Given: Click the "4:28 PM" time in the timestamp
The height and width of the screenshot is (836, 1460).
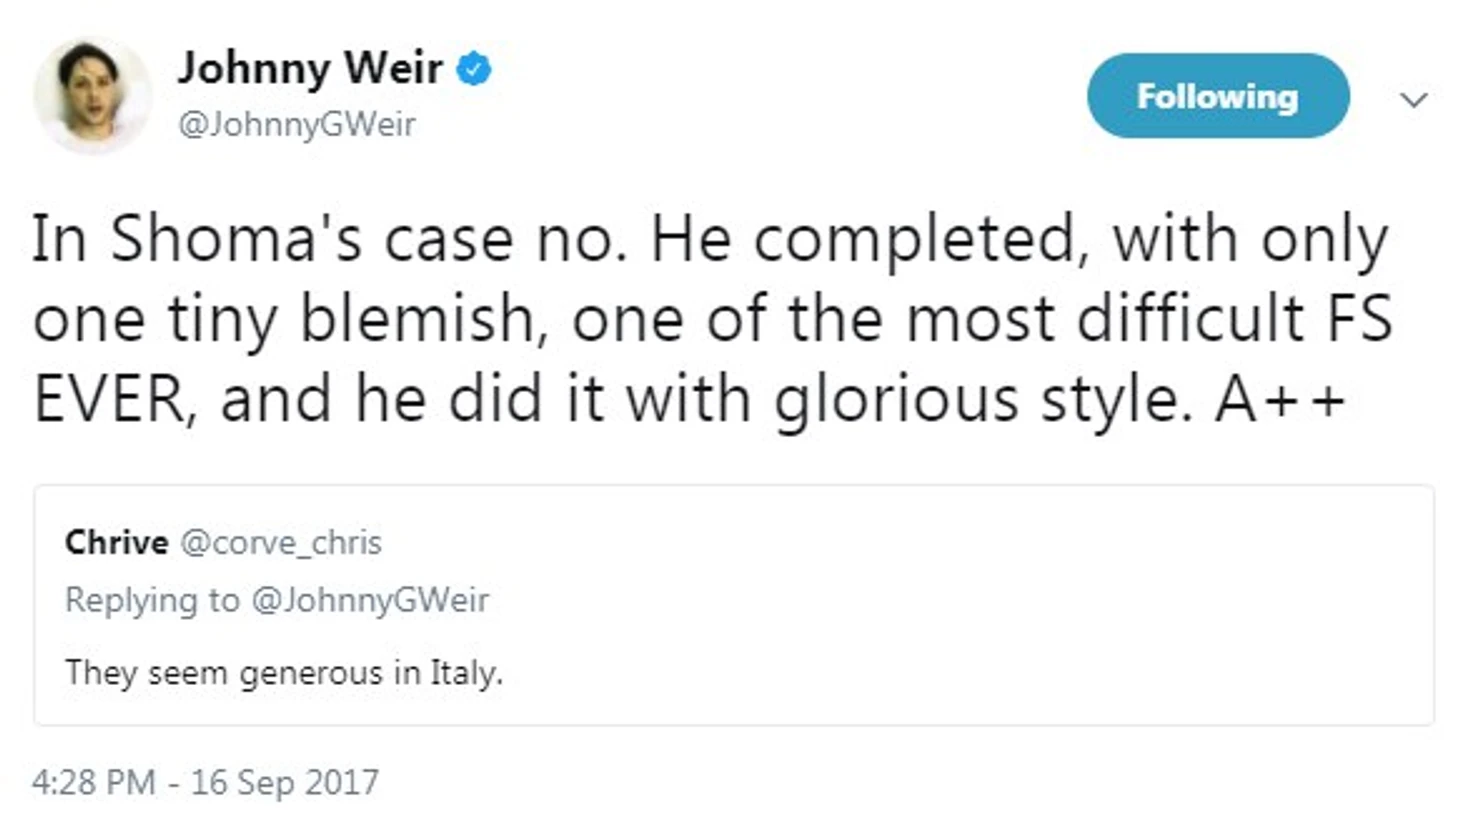Looking at the screenshot, I should click(x=93, y=782).
